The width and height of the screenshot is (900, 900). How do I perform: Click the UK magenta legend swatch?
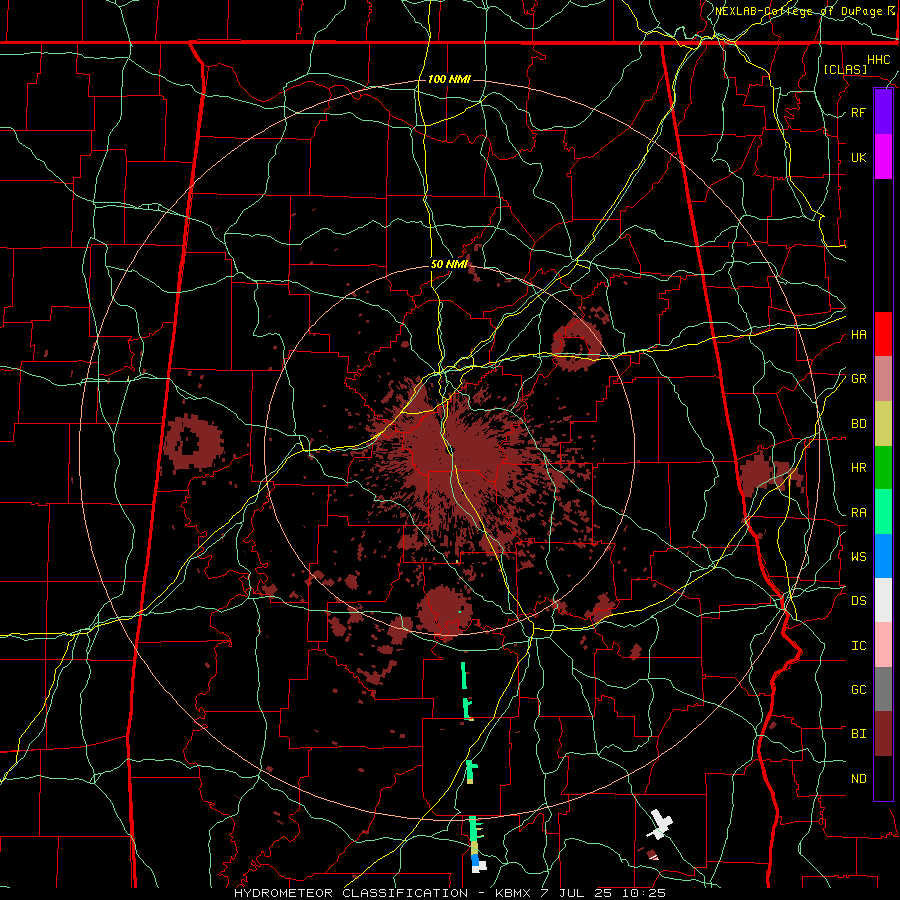(x=883, y=157)
